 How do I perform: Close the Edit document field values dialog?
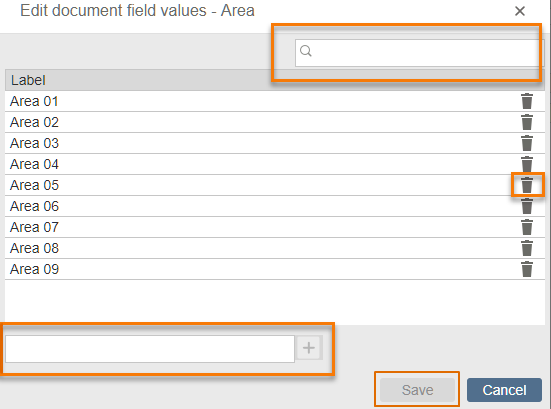coord(520,11)
